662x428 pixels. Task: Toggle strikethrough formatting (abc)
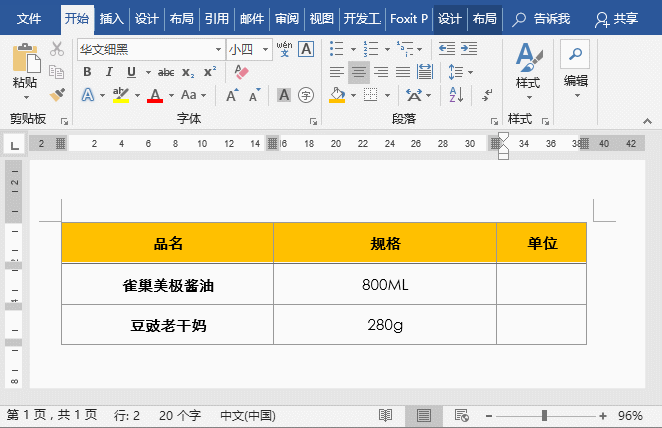166,72
